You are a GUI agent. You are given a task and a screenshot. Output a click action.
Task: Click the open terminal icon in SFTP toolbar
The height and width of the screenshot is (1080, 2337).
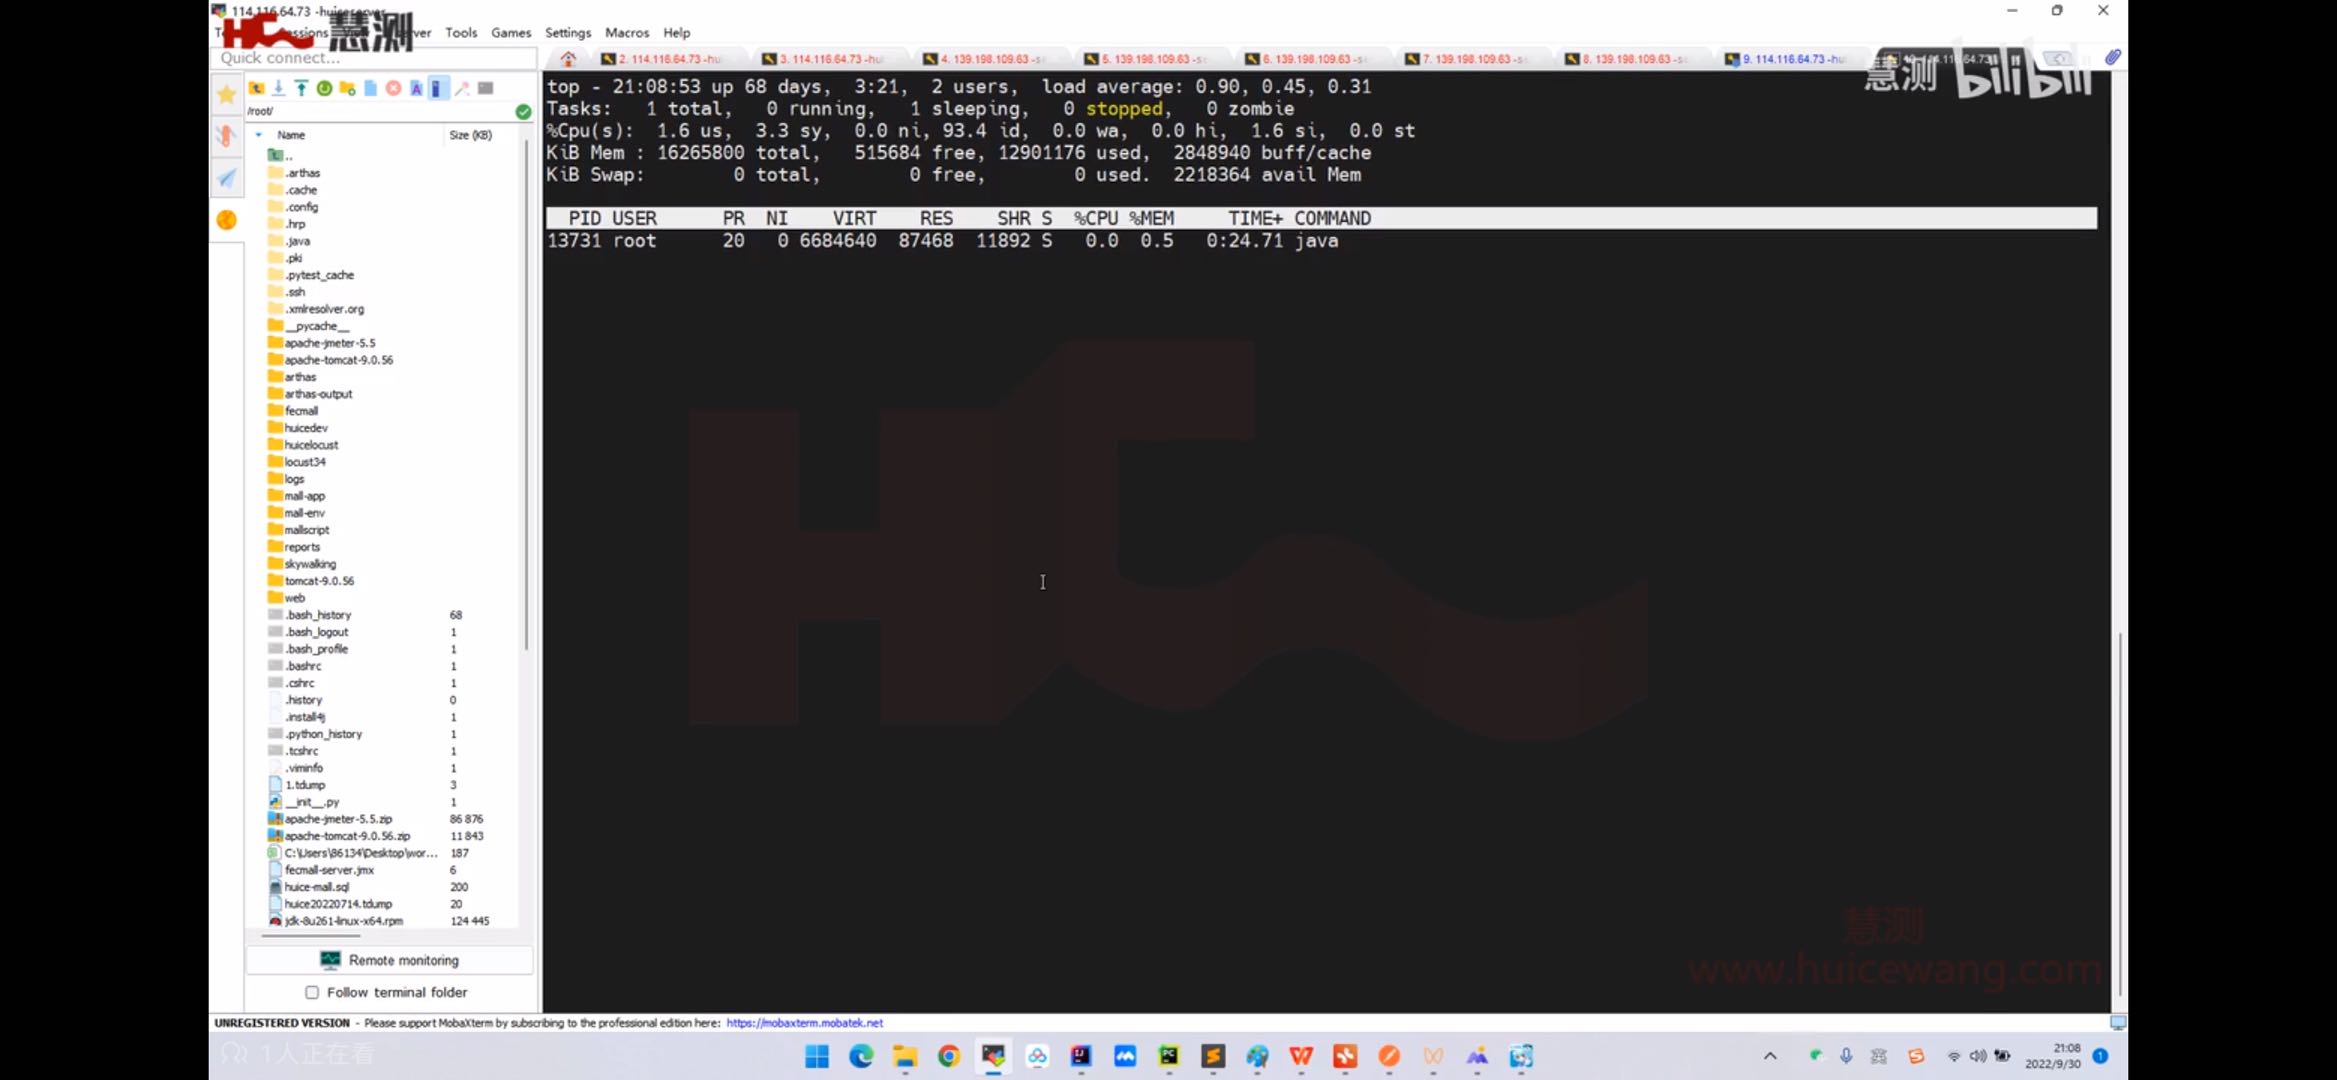[x=486, y=88]
